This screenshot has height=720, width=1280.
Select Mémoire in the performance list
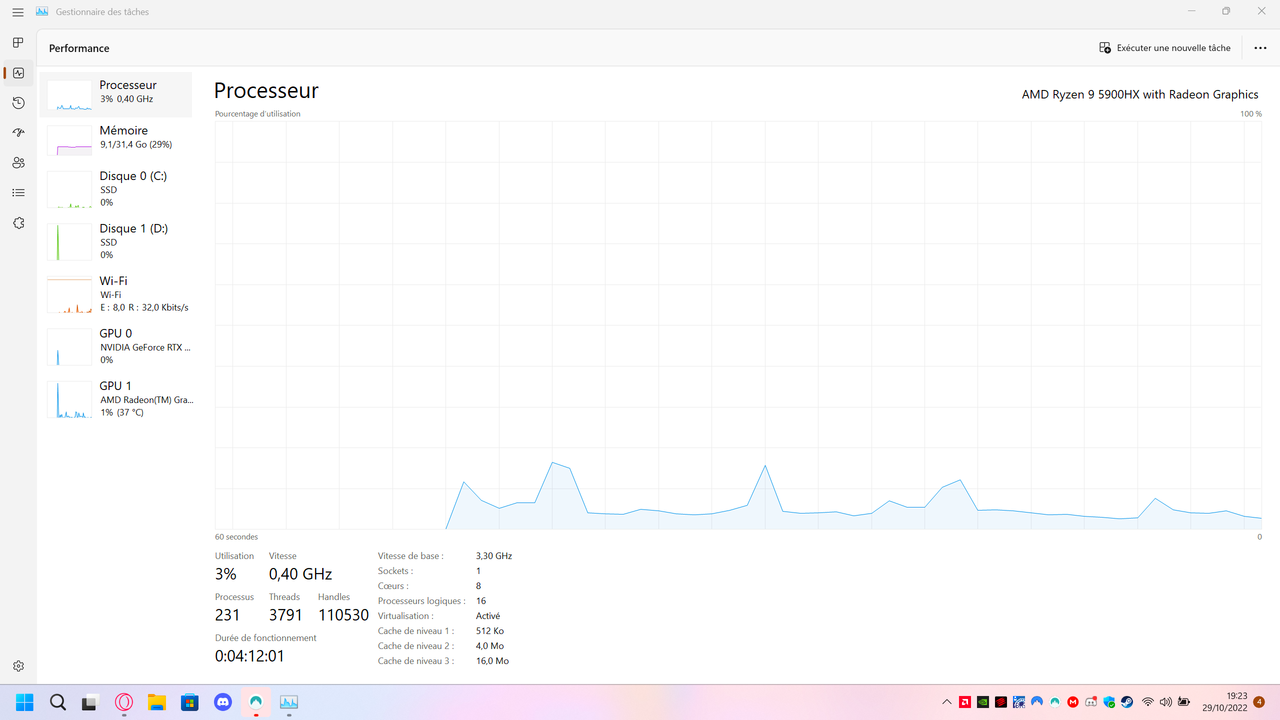(116, 139)
